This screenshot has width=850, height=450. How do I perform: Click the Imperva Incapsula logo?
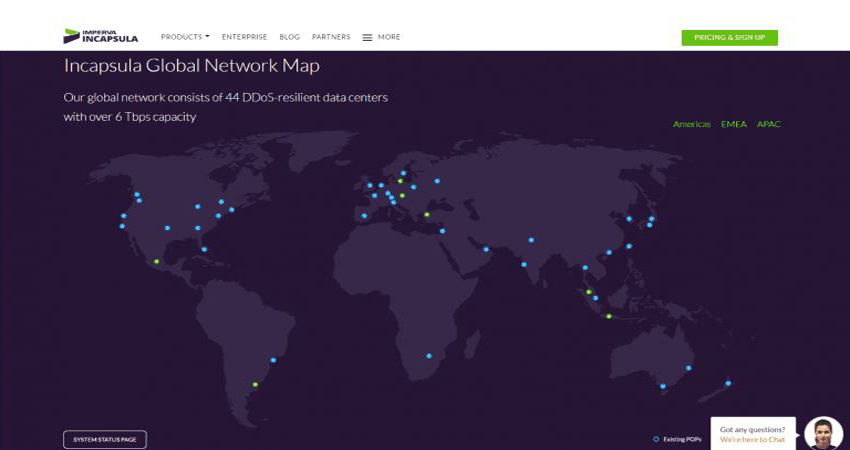pos(100,36)
